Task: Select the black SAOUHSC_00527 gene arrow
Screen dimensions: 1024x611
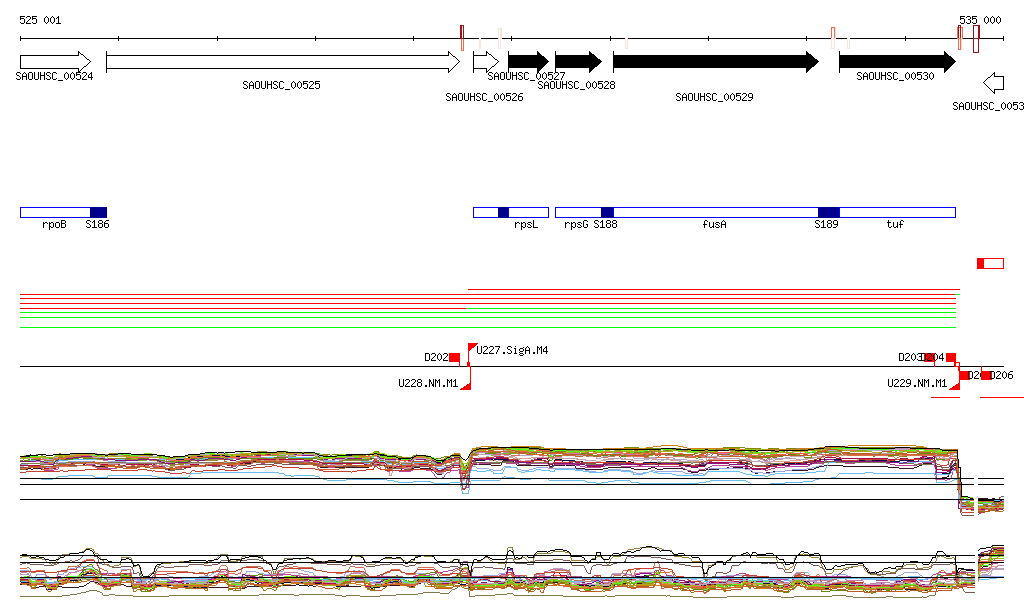Action: click(528, 61)
